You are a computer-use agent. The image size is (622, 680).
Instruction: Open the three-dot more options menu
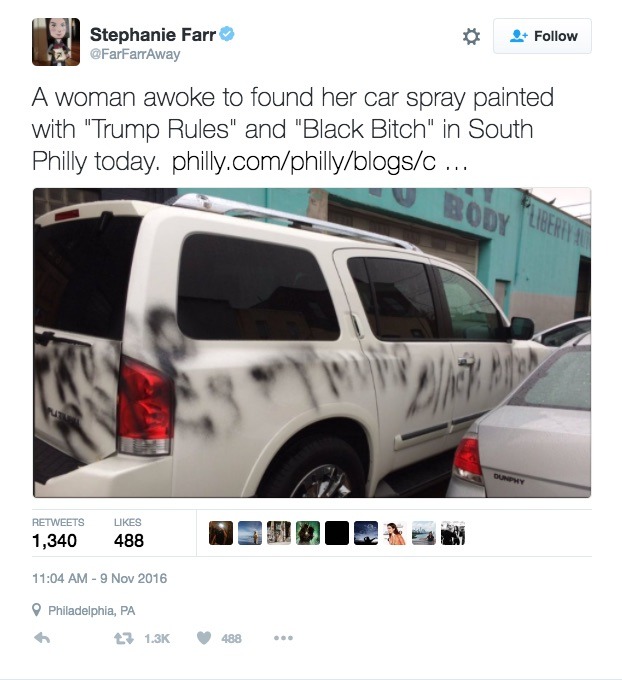[x=283, y=638]
